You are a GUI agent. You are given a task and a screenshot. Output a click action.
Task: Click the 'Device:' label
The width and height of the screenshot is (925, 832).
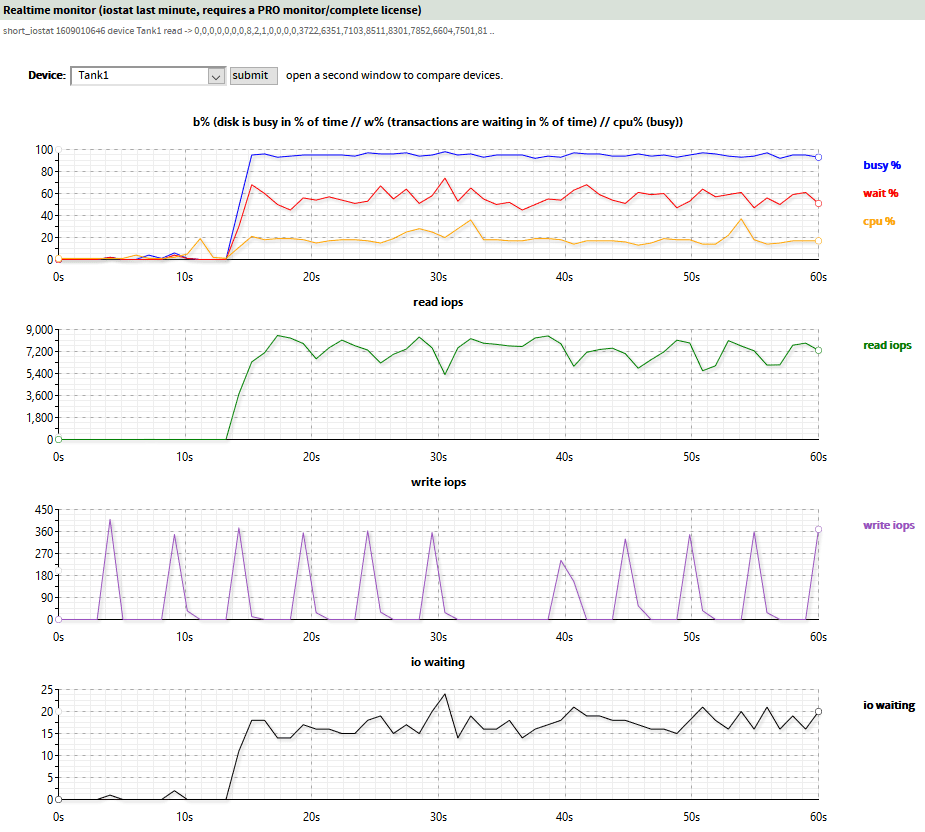[47, 75]
